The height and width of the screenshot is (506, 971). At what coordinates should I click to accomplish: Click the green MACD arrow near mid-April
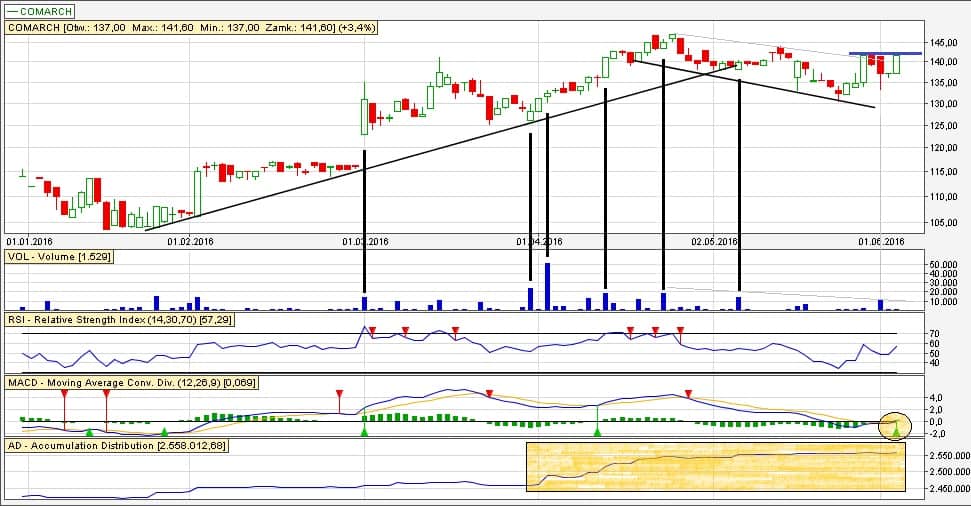pos(597,432)
